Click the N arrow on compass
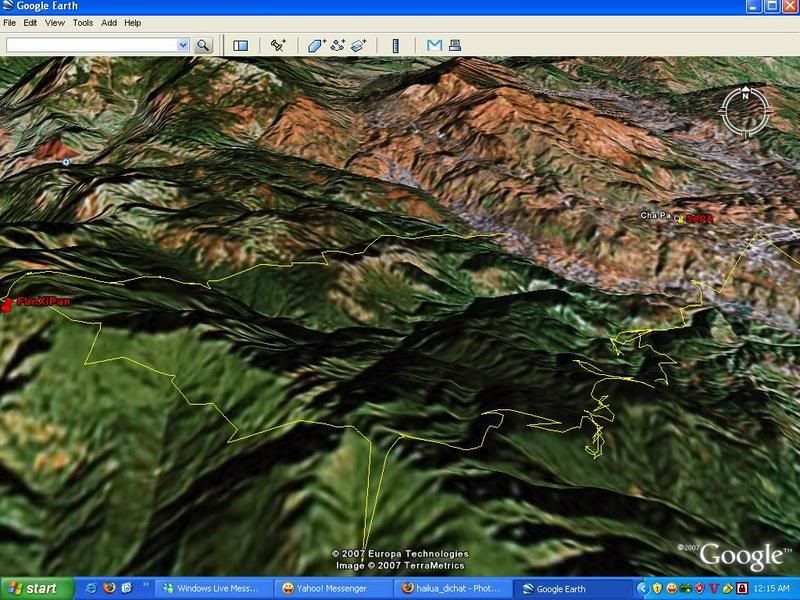Viewport: 800px width, 600px height. coord(745,94)
